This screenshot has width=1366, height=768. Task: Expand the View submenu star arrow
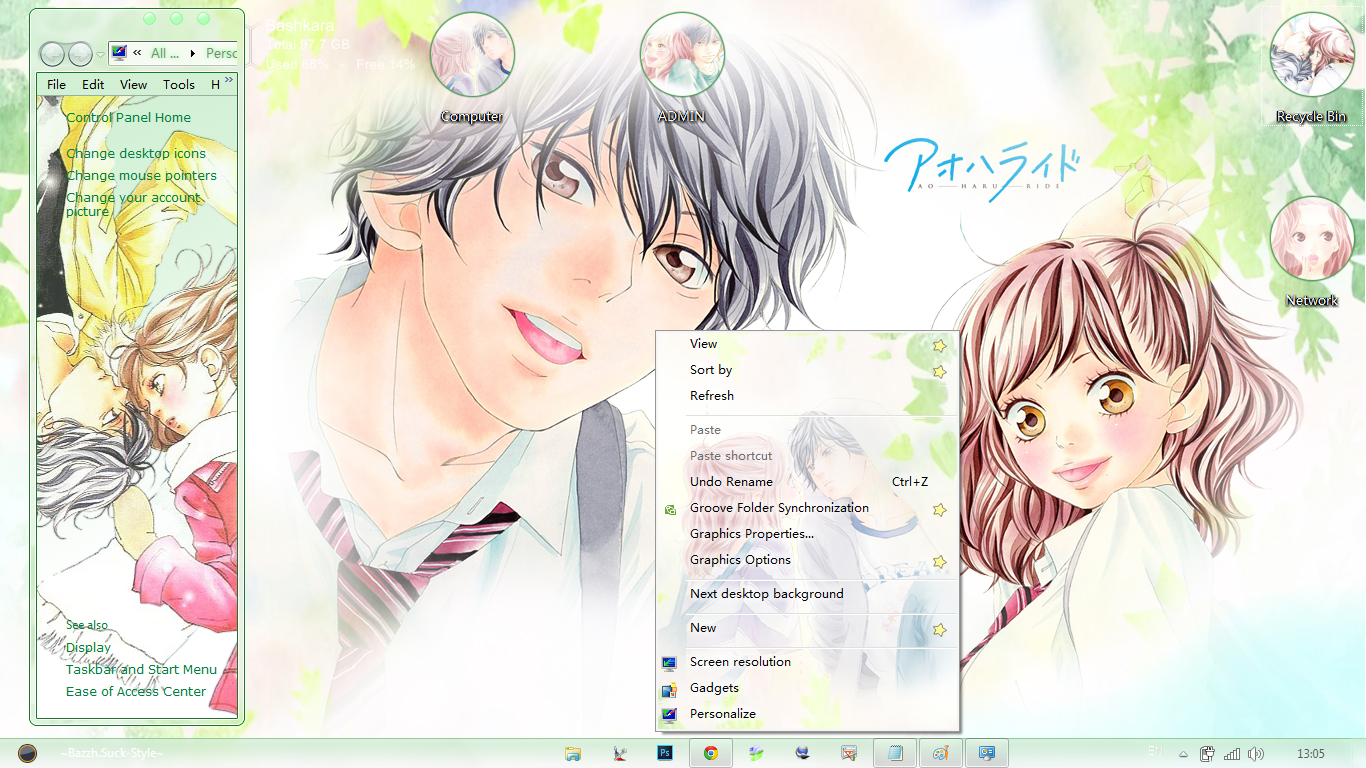[x=939, y=345]
